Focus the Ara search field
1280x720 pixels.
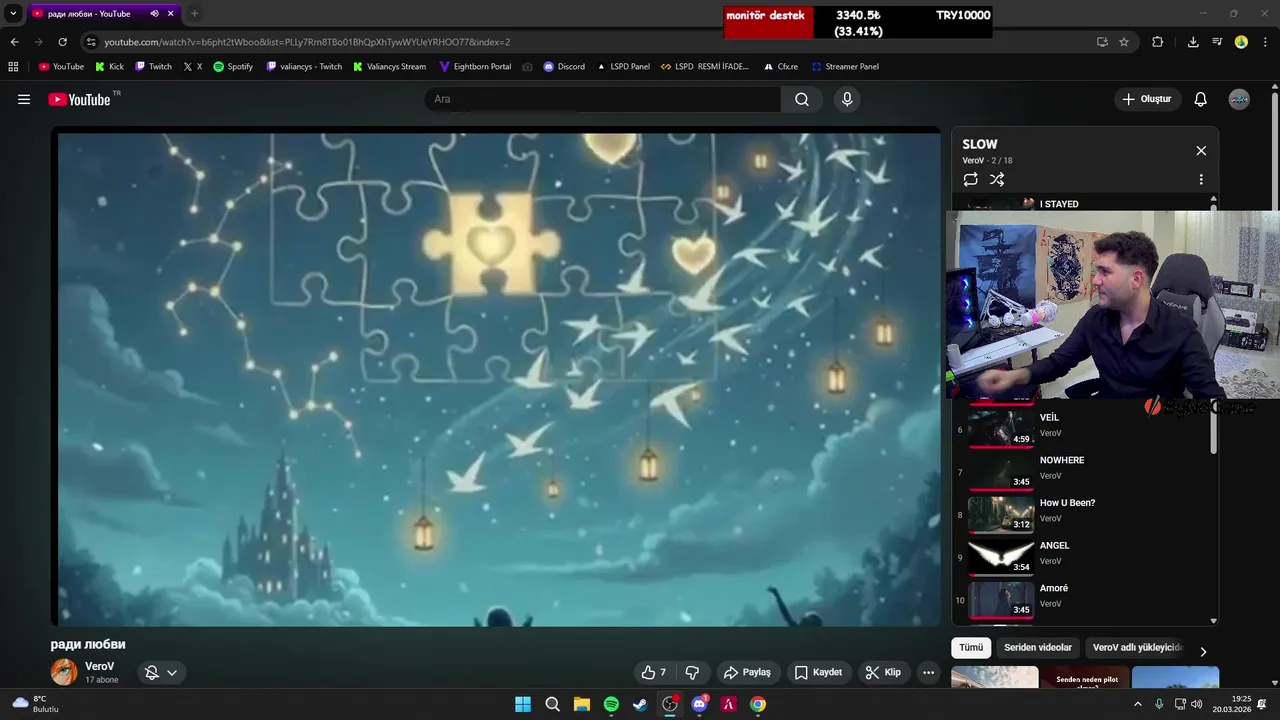click(x=603, y=99)
